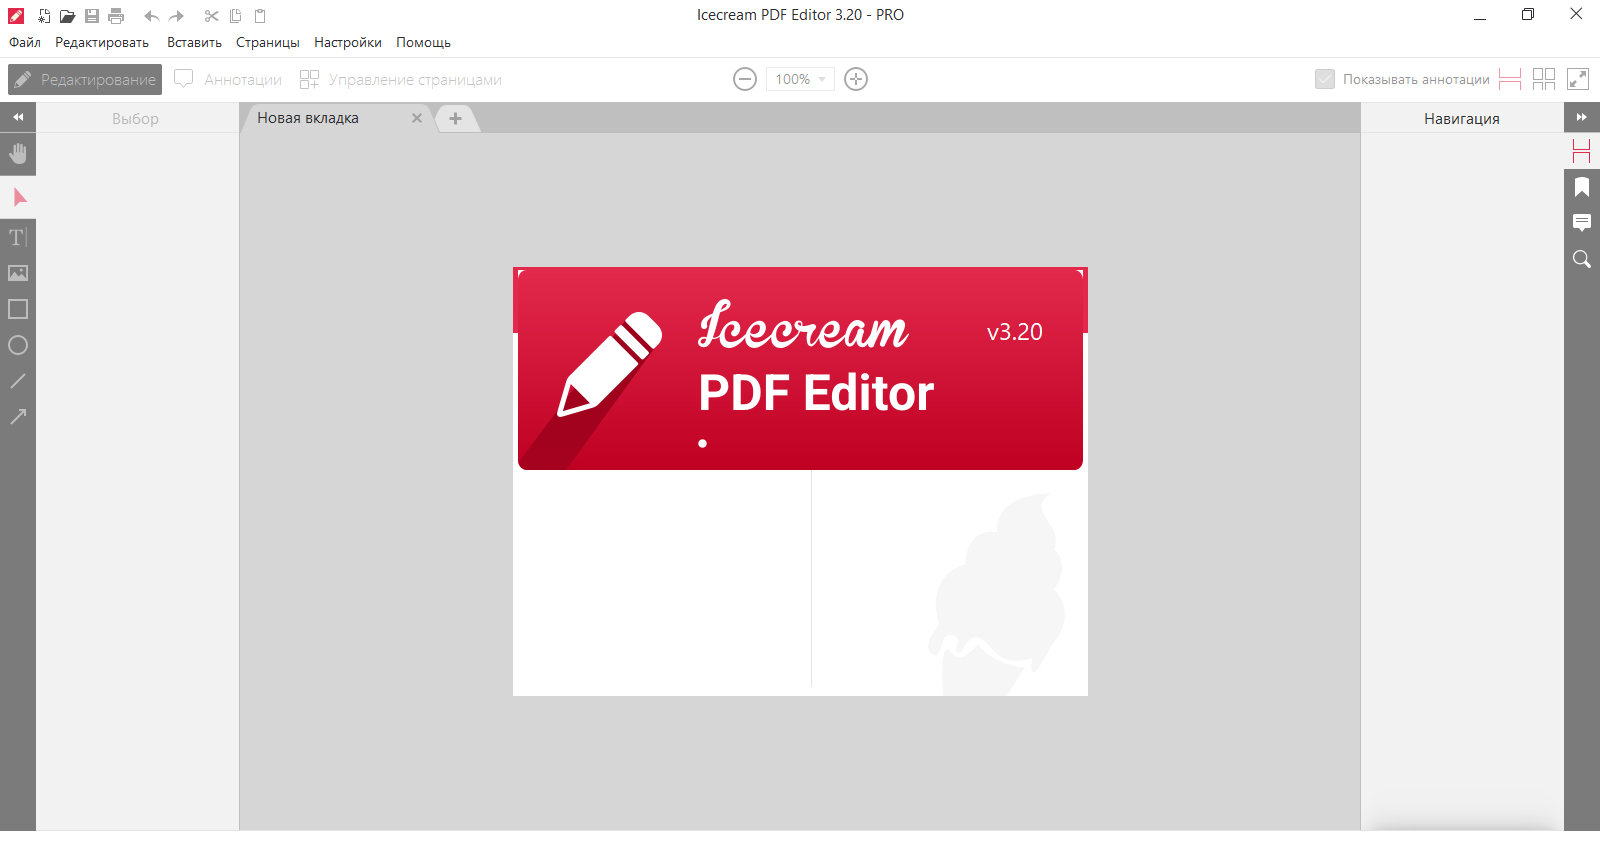The height and width of the screenshot is (860, 1600).
Task: Open the Редактировать menu
Action: coord(102,43)
